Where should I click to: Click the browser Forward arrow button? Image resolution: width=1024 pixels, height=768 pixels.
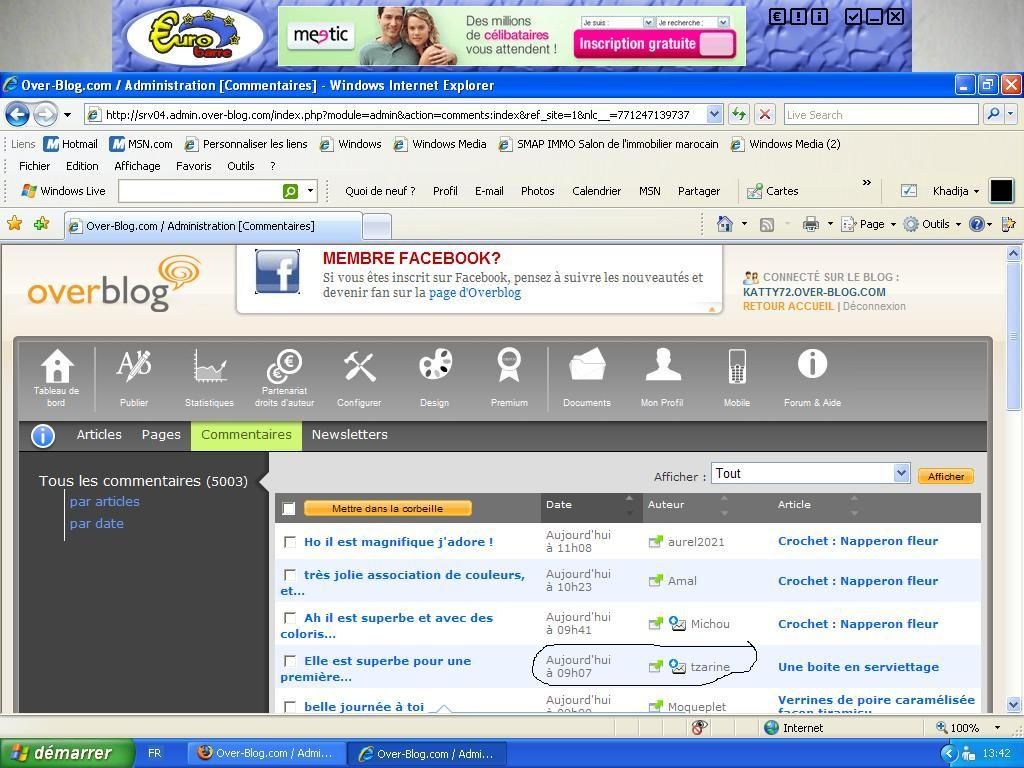(45, 115)
